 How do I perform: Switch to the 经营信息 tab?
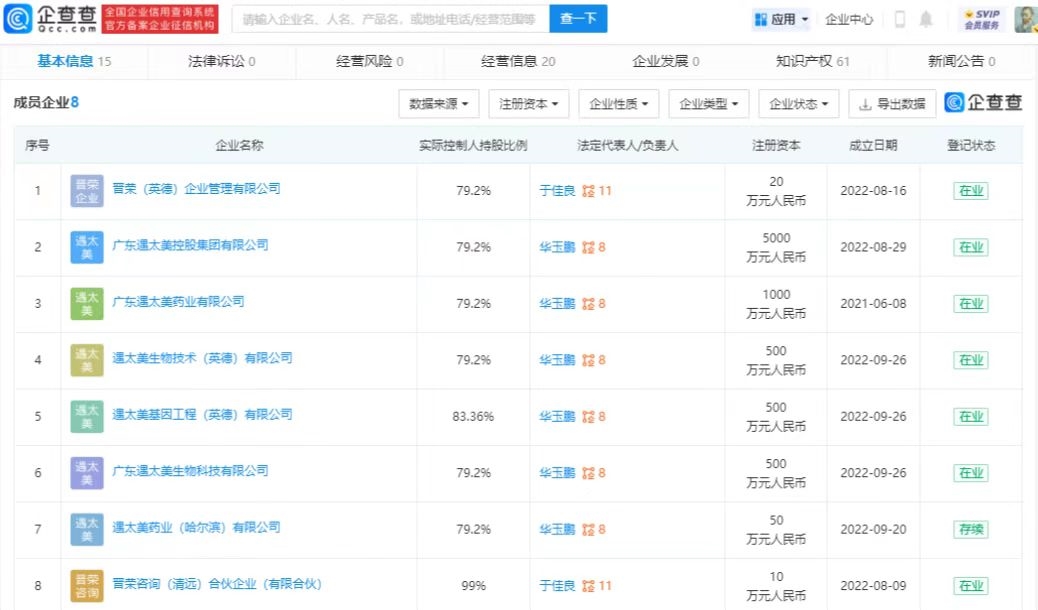517,61
